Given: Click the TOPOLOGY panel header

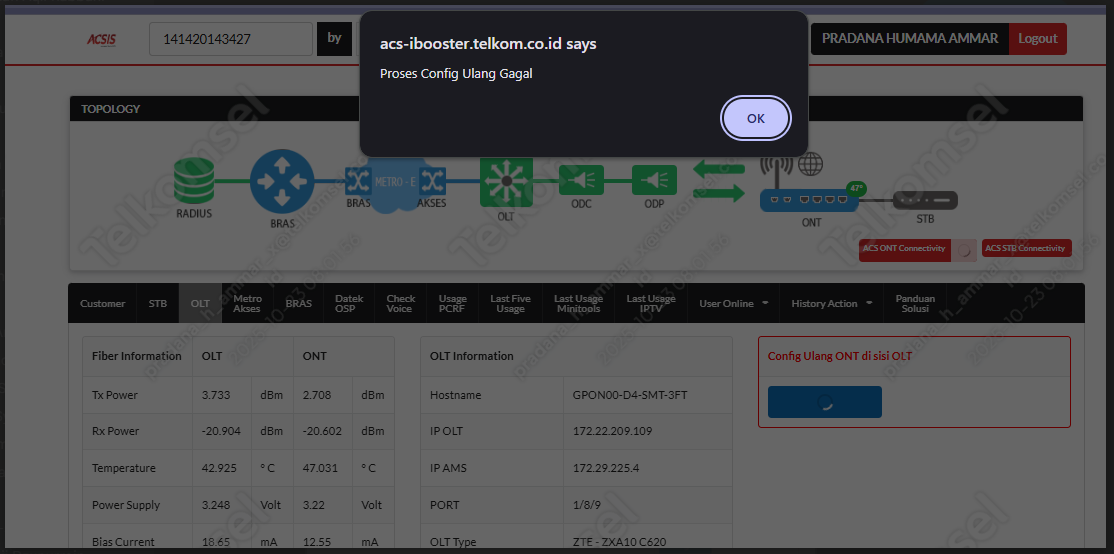Looking at the screenshot, I should pyautogui.click(x=576, y=109).
